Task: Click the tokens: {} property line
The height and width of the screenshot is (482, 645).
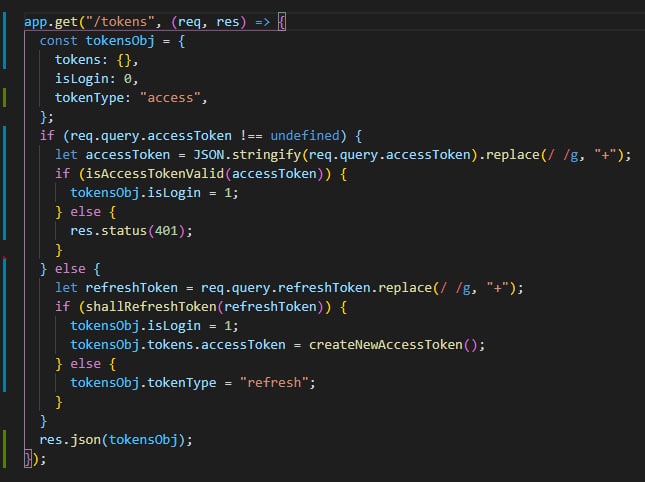Action: pyautogui.click(x=96, y=60)
